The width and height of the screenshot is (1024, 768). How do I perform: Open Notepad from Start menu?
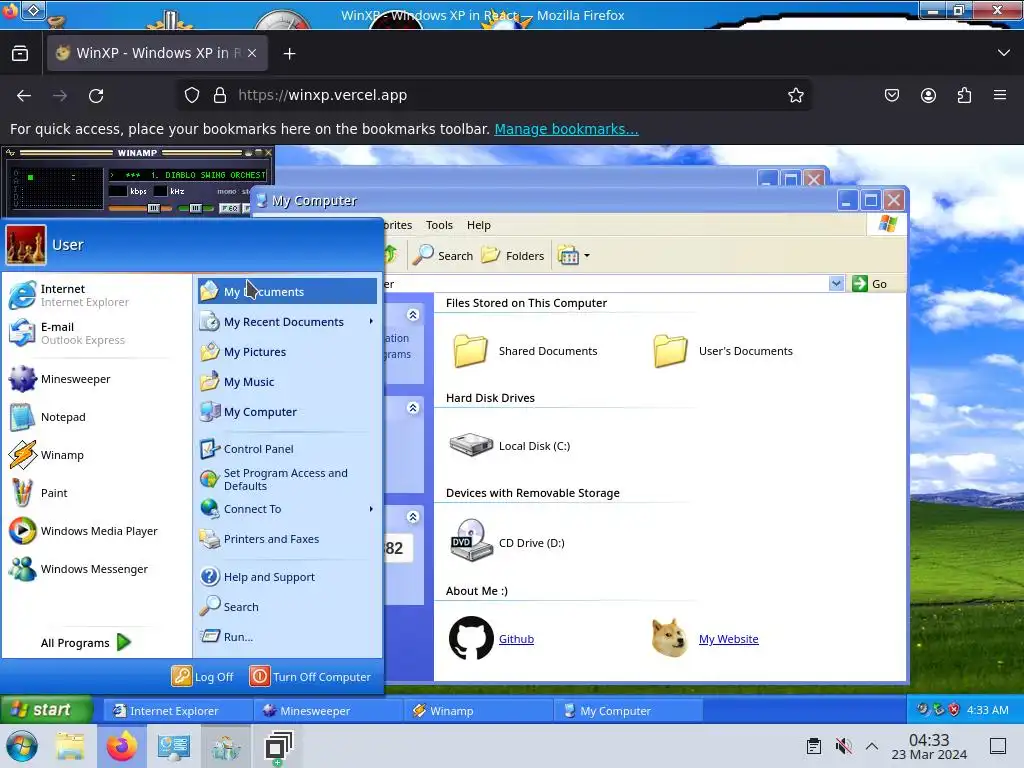point(95,417)
